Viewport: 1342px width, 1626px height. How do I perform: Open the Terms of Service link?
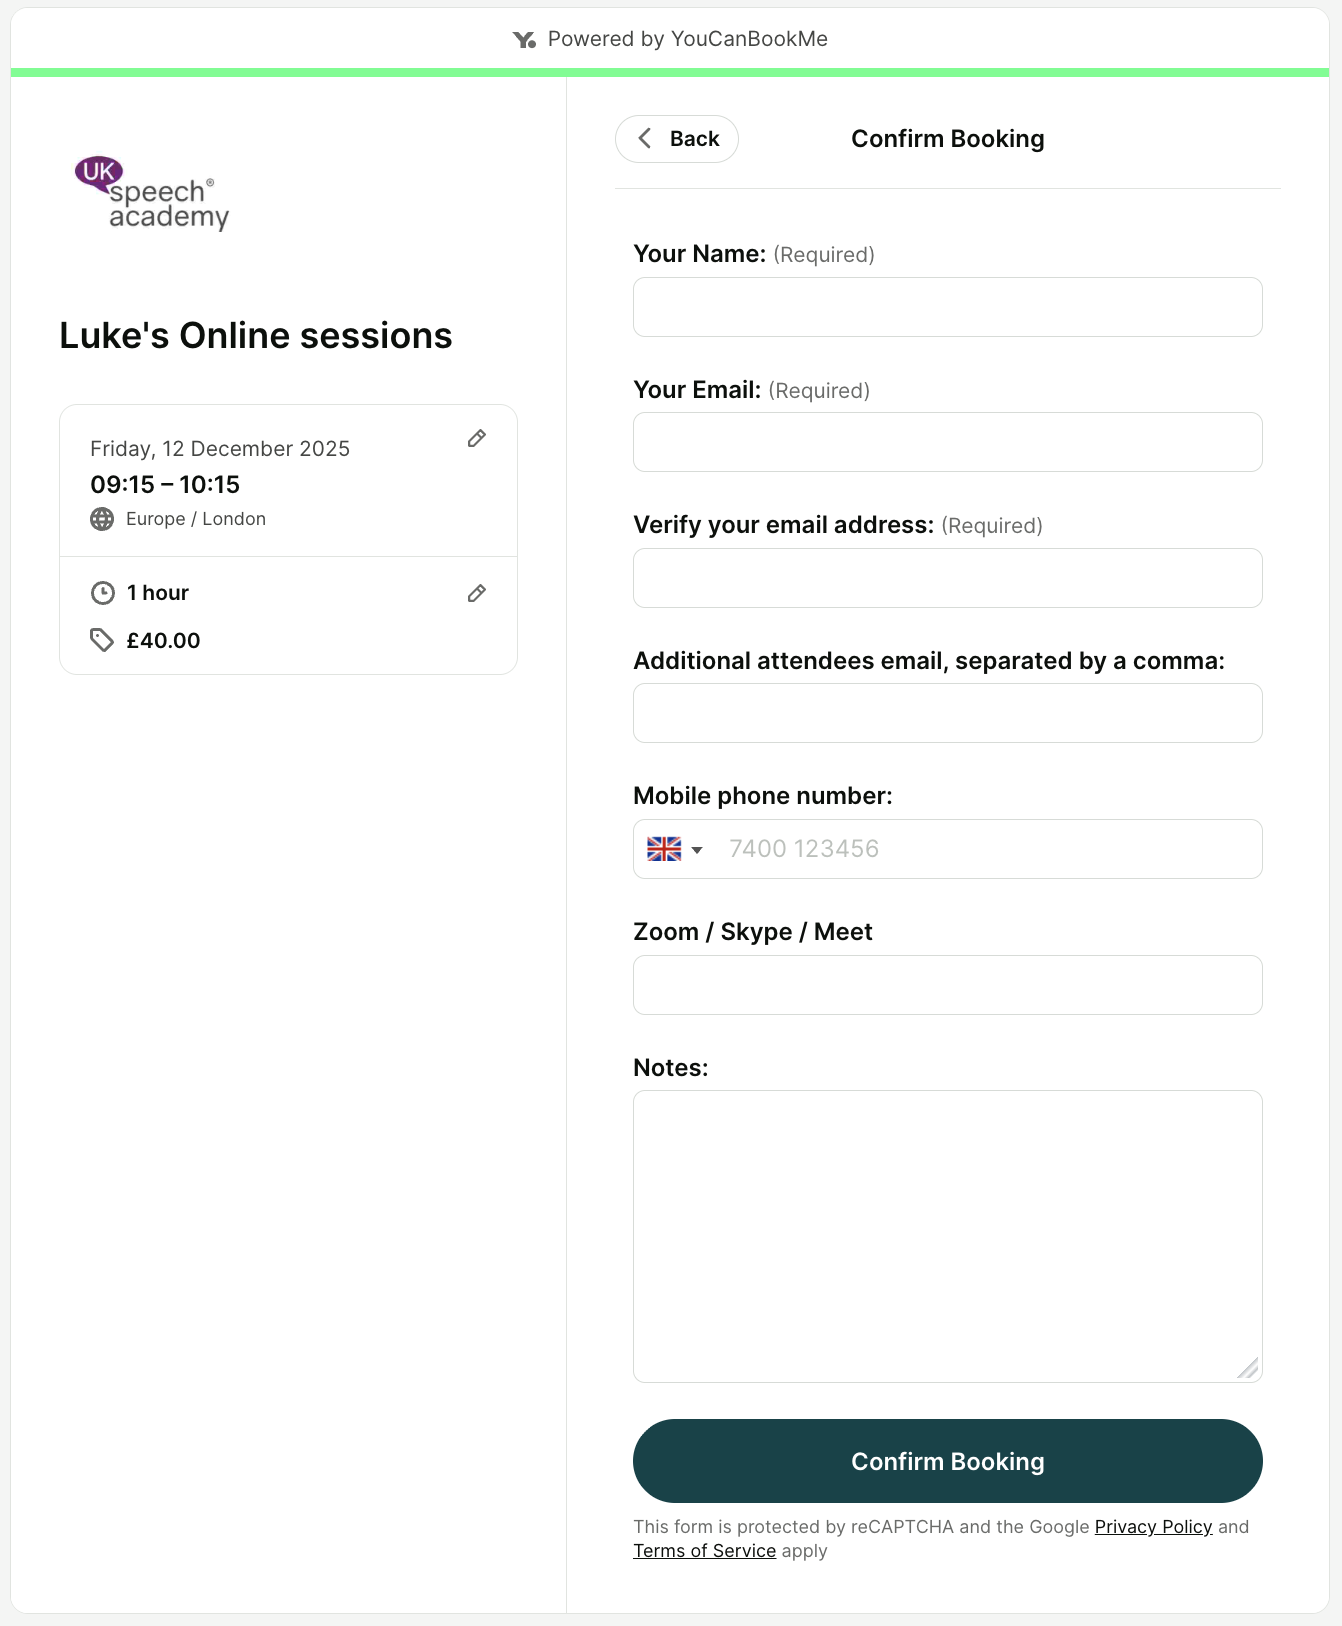[704, 1551]
